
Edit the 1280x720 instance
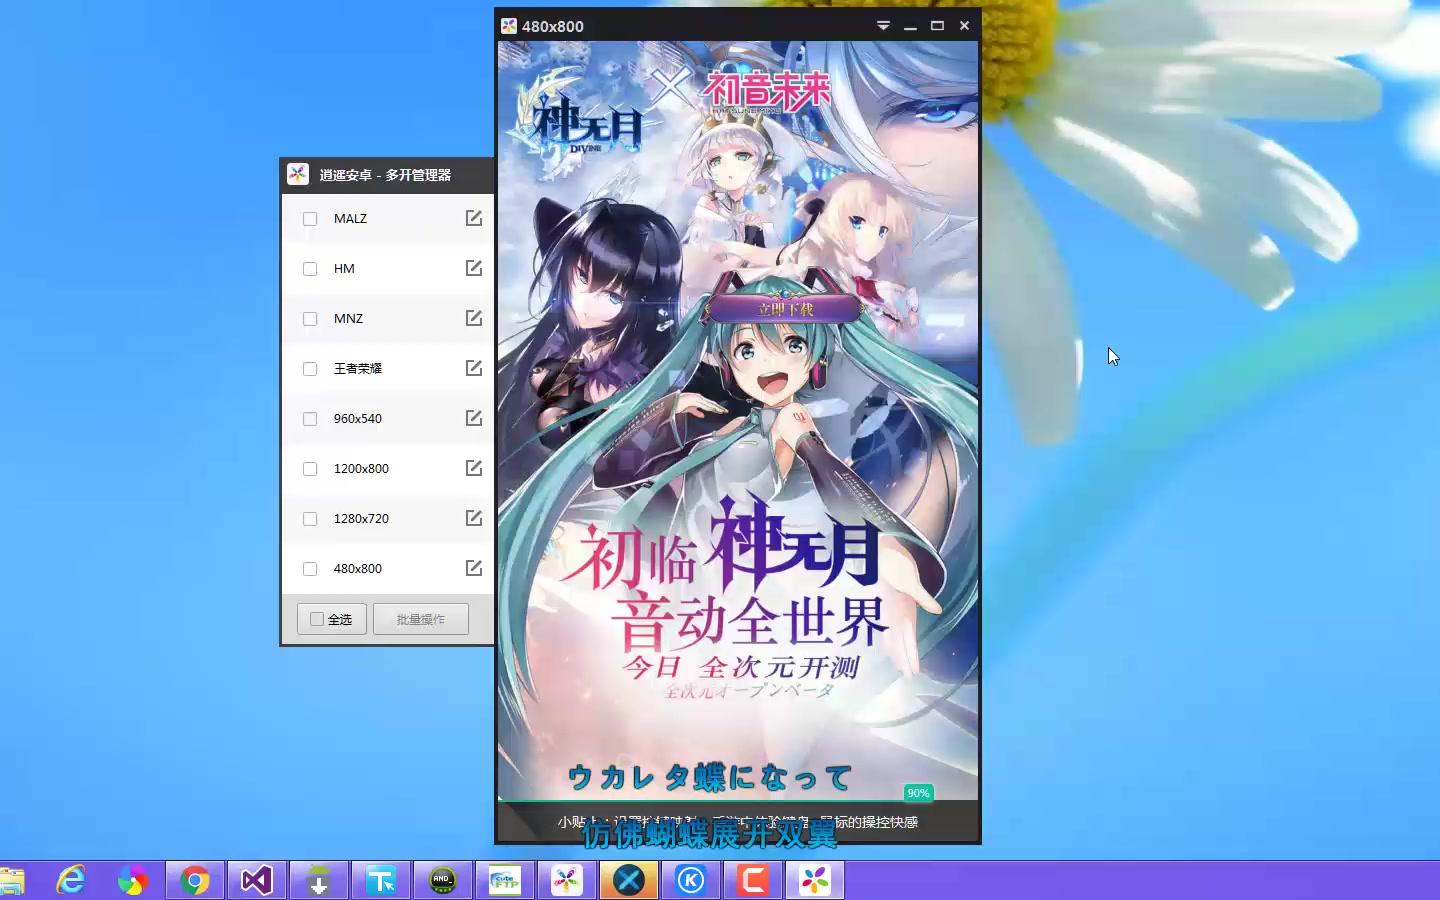tap(474, 518)
